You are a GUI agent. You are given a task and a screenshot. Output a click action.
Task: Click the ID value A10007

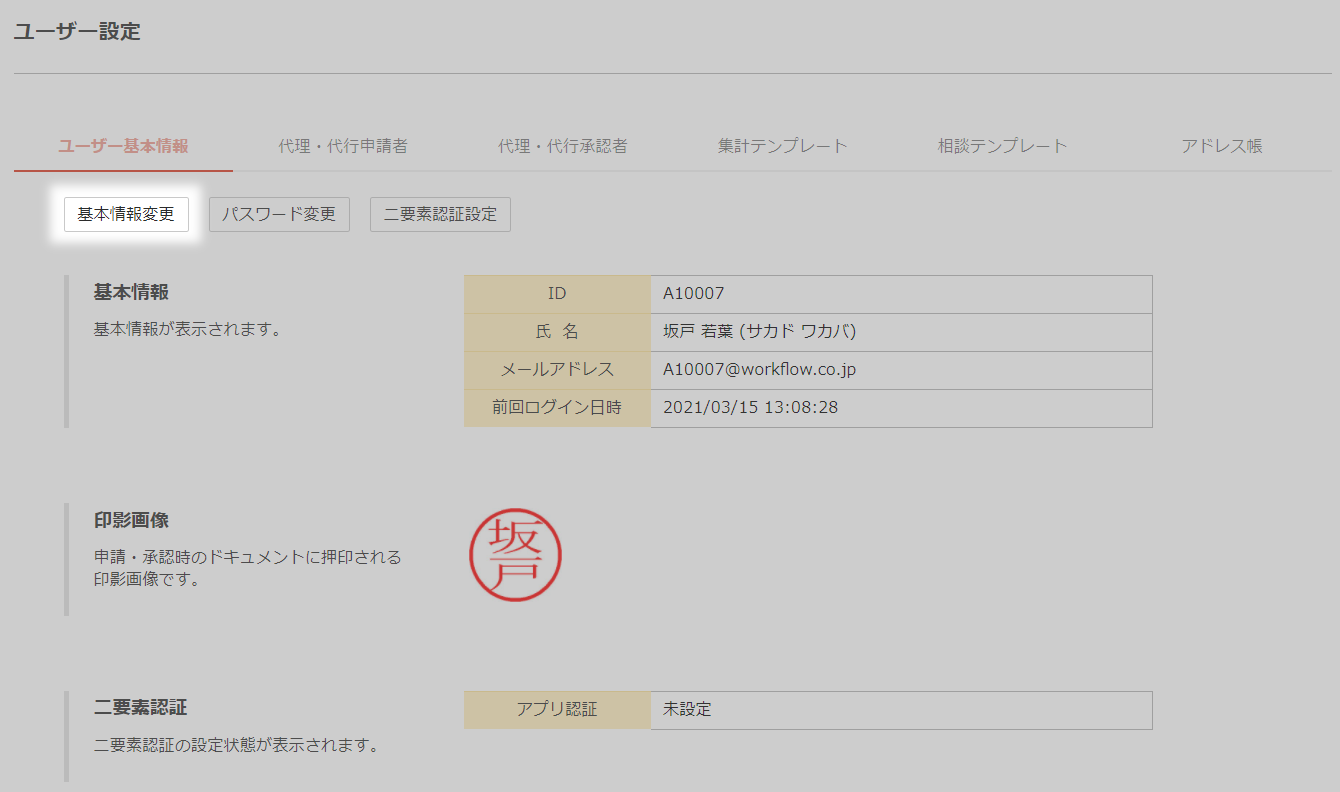694,294
